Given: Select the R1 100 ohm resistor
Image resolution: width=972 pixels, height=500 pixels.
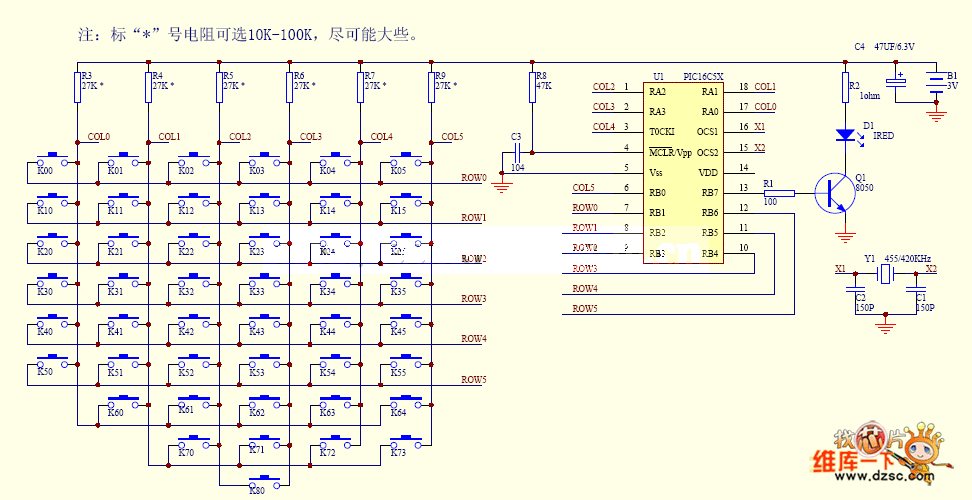Looking at the screenshot, I should (x=779, y=193).
